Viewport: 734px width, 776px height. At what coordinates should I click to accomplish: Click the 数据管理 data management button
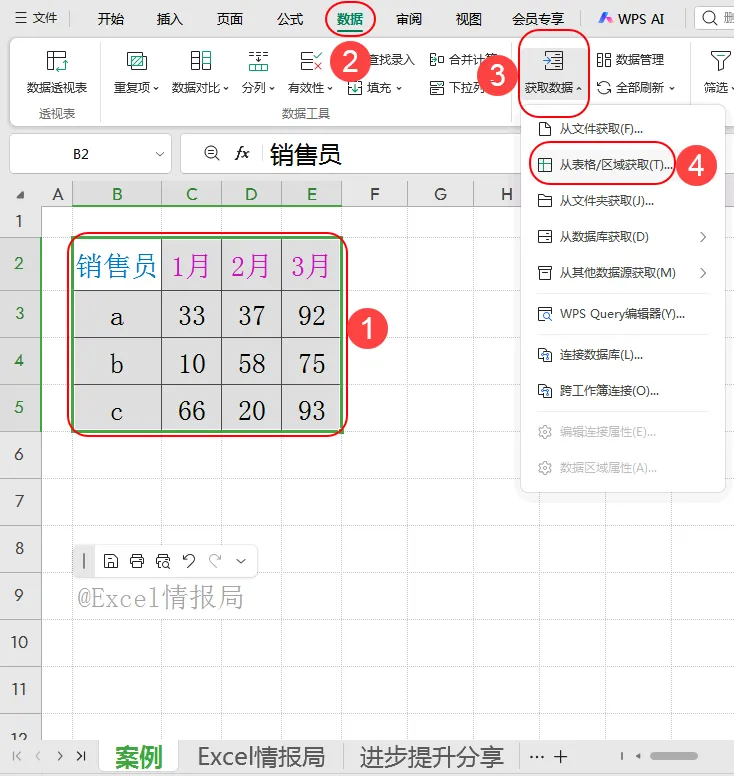pos(630,60)
